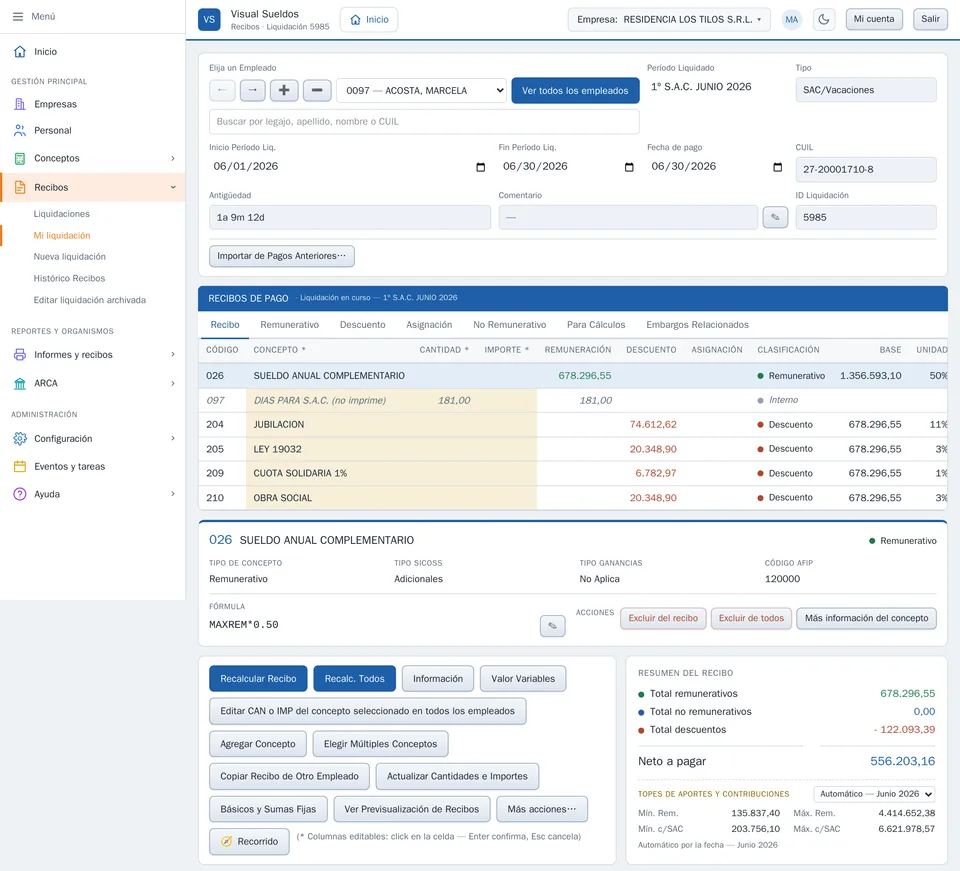Click the Agregar Concepto button
Viewport: 960px width, 871px height.
(258, 744)
